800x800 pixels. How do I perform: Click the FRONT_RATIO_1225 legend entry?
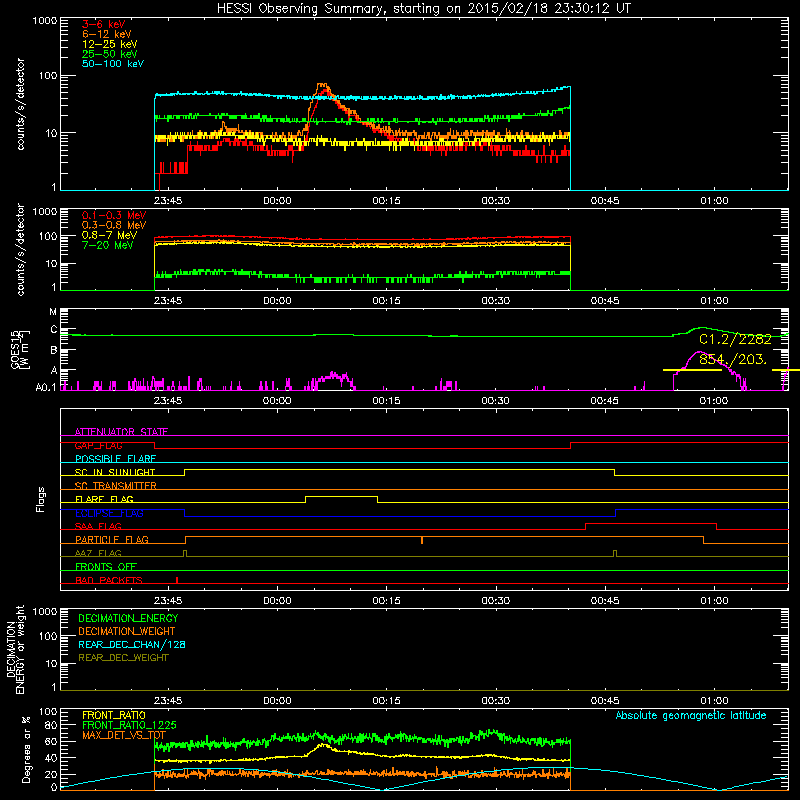[x=129, y=725]
